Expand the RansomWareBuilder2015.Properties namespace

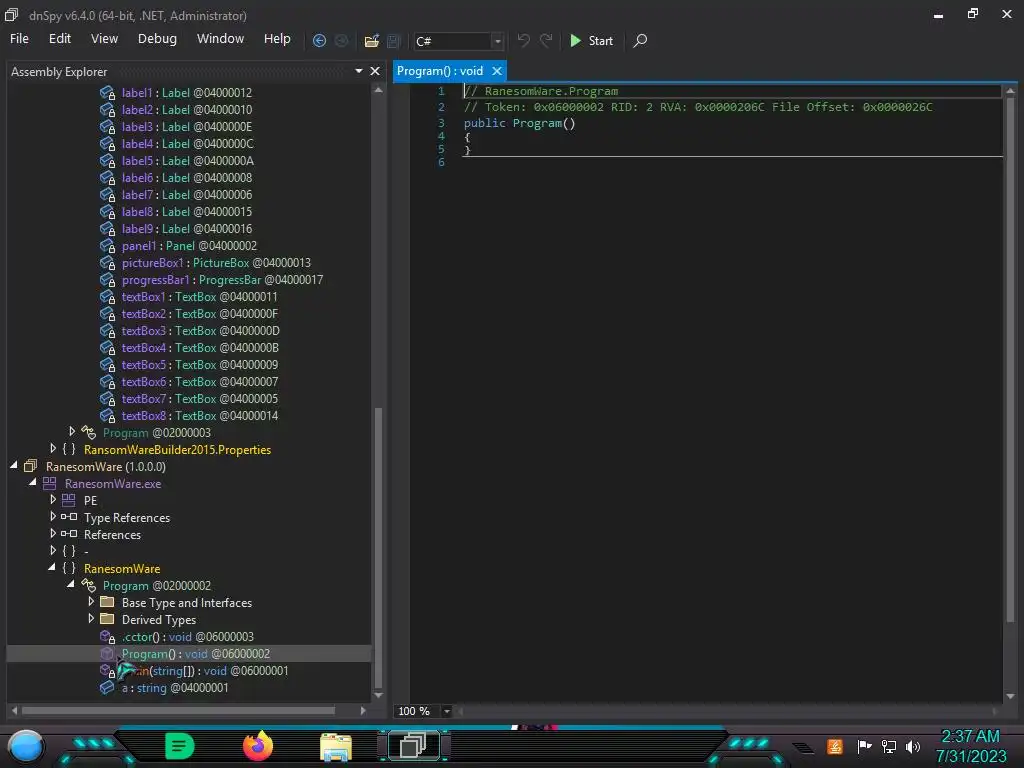click(53, 449)
